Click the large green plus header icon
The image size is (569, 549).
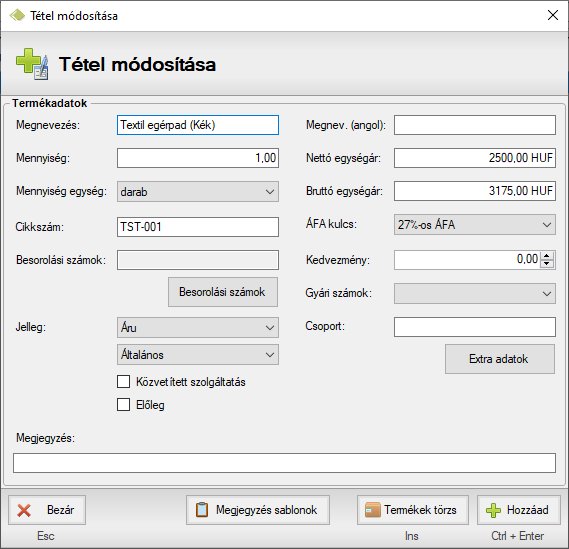coord(32,64)
